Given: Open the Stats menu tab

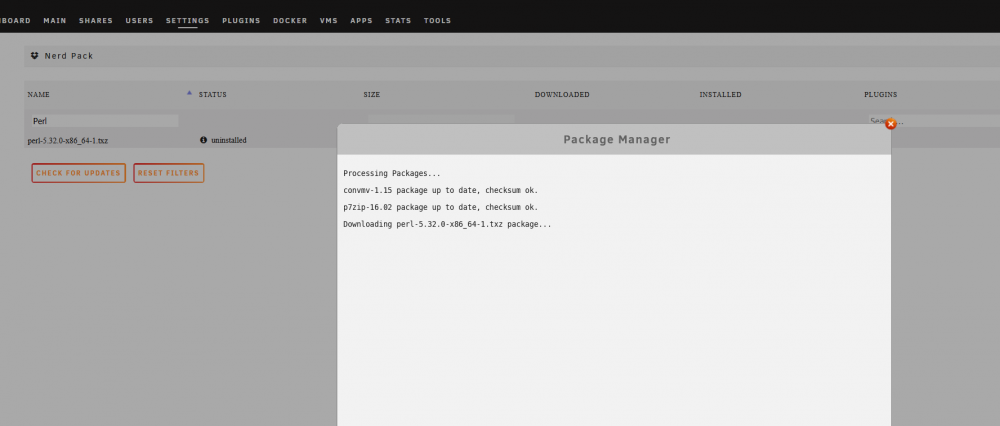Looking at the screenshot, I should 398,20.
